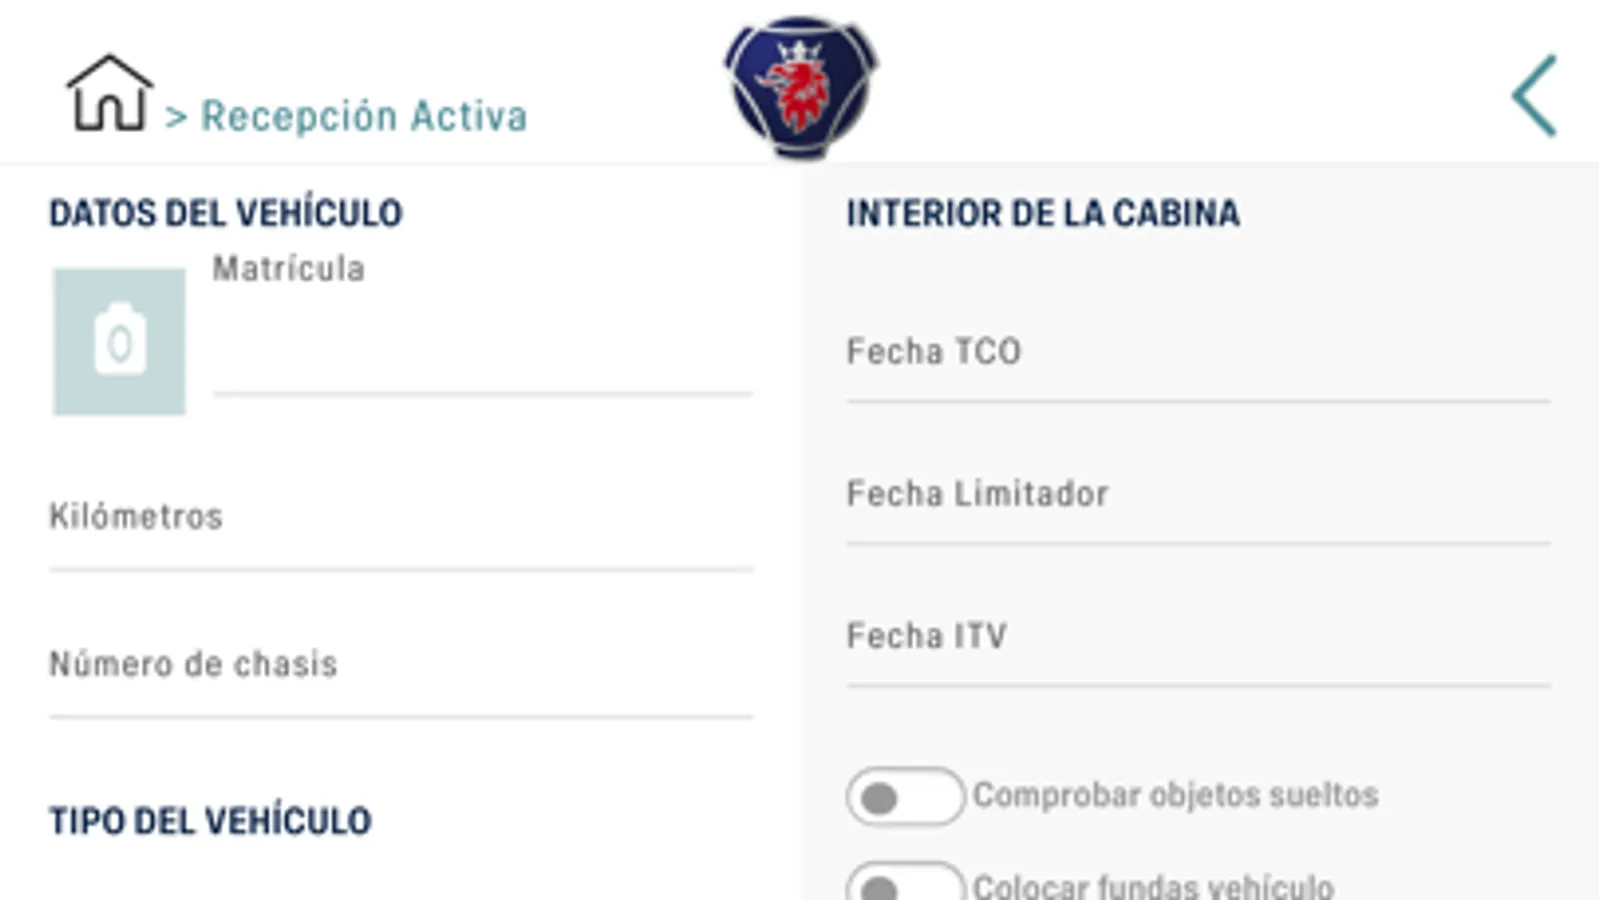The image size is (1599, 900).
Task: Select the TIPO DEL VEHÍCULO heading
Action: [211, 821]
